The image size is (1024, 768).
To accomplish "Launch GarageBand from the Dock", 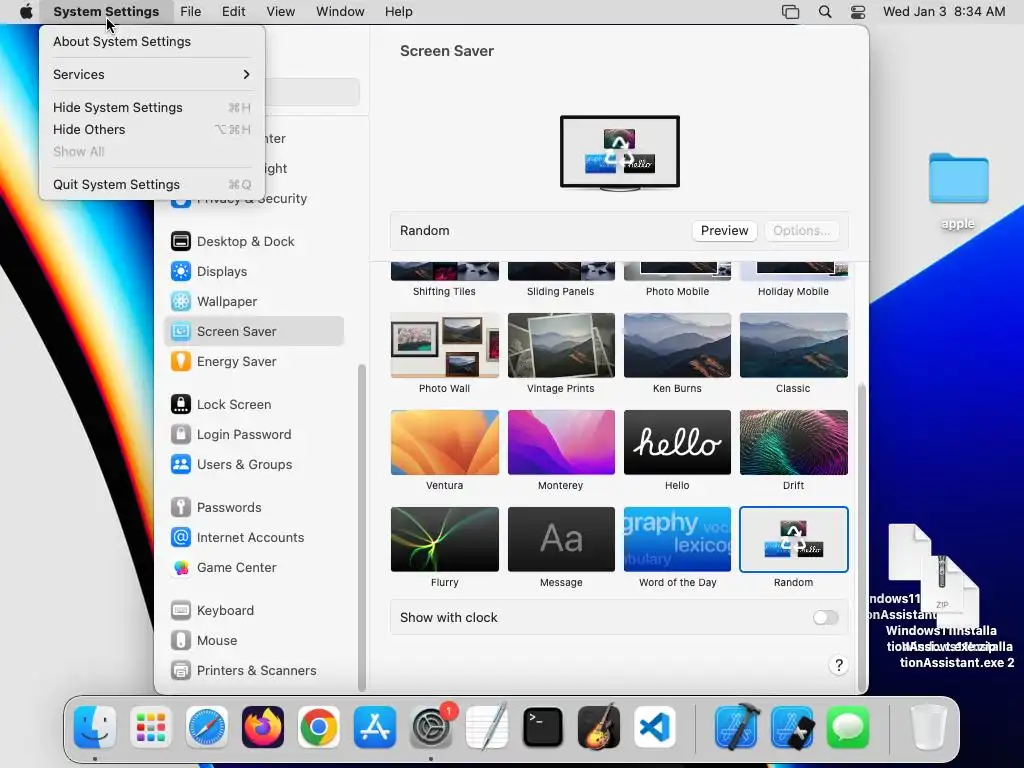I will click(599, 727).
